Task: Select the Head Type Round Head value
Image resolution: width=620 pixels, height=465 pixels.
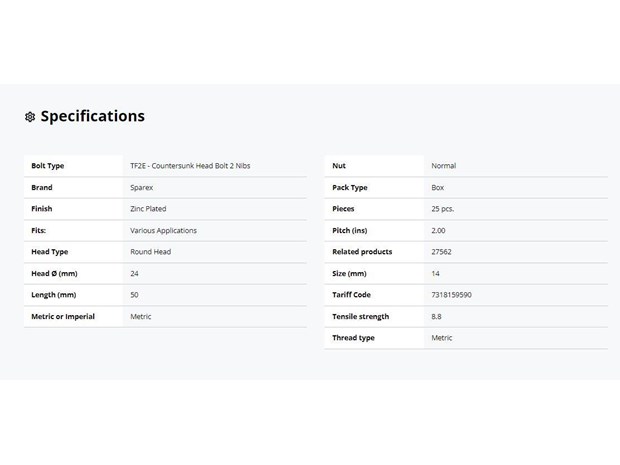Action: [151, 252]
